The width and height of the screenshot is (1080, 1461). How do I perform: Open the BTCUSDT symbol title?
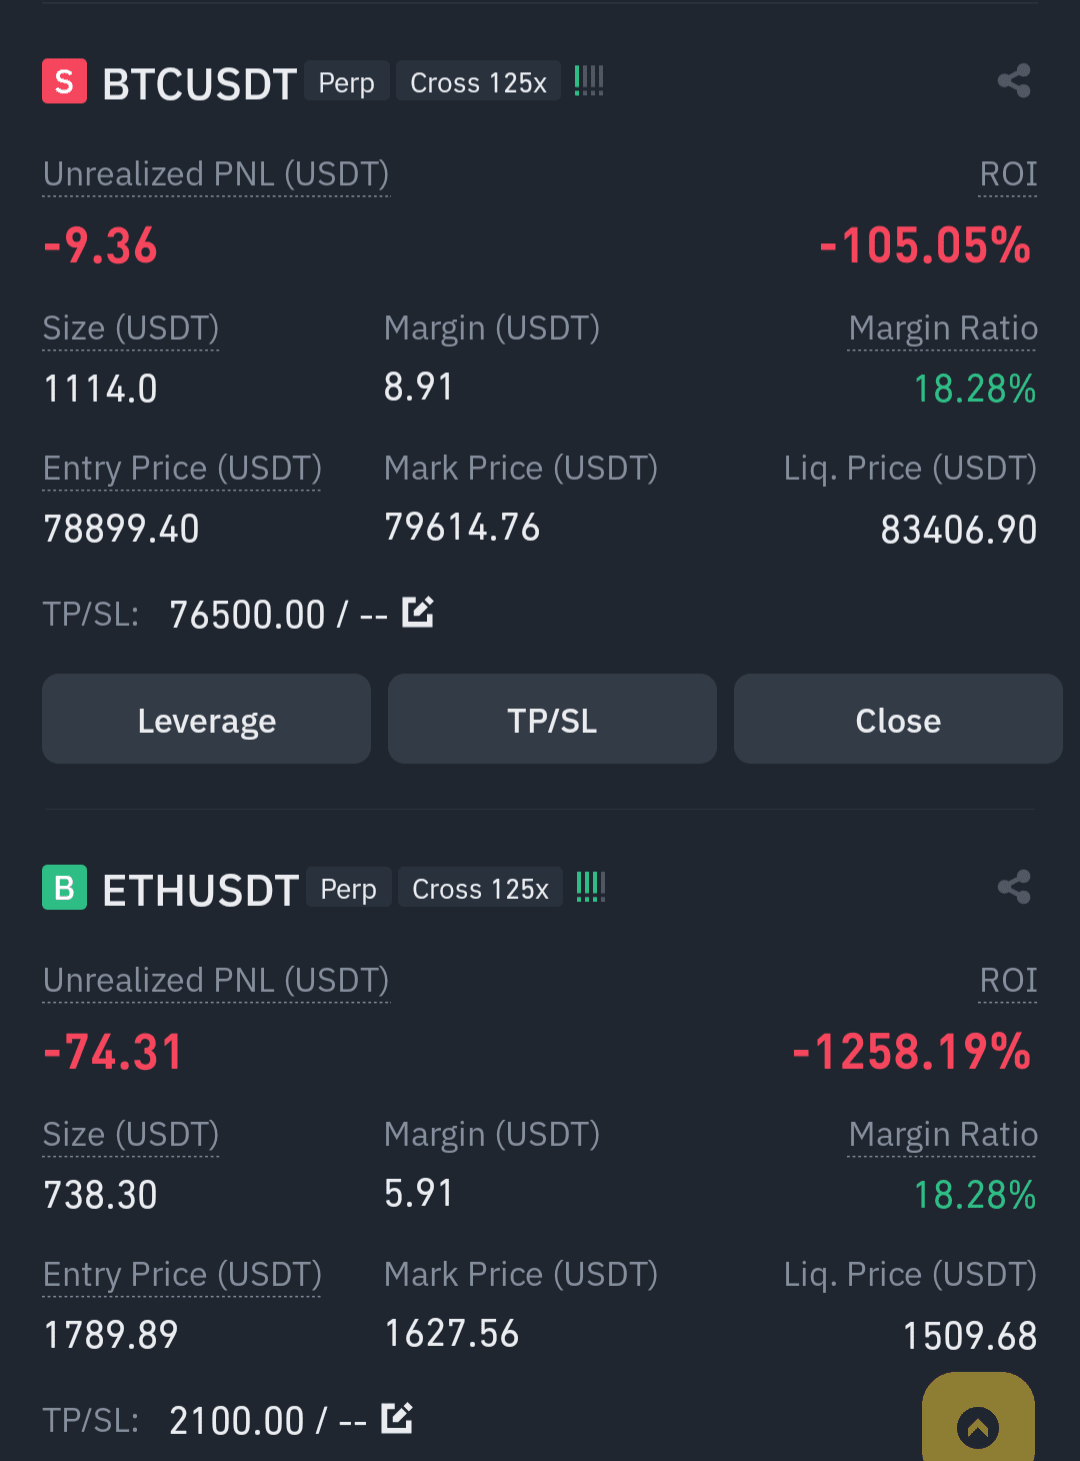(200, 83)
